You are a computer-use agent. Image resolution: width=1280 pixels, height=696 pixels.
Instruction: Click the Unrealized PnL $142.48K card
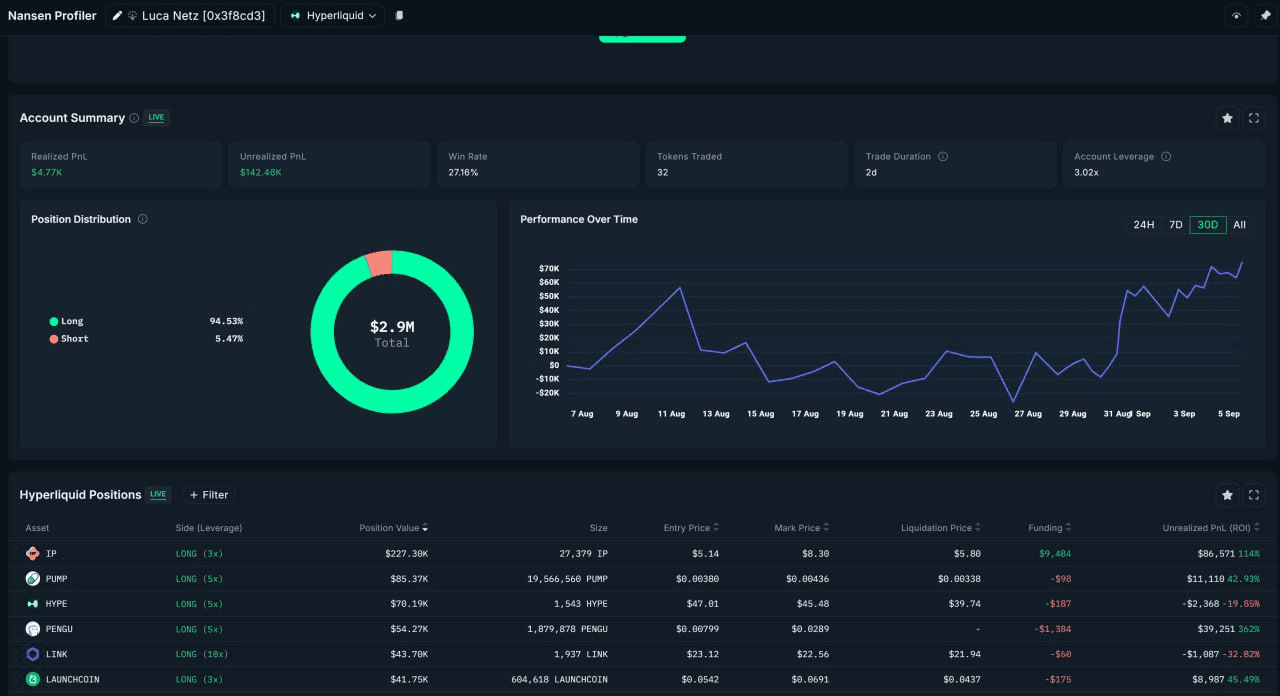pyautogui.click(x=330, y=164)
